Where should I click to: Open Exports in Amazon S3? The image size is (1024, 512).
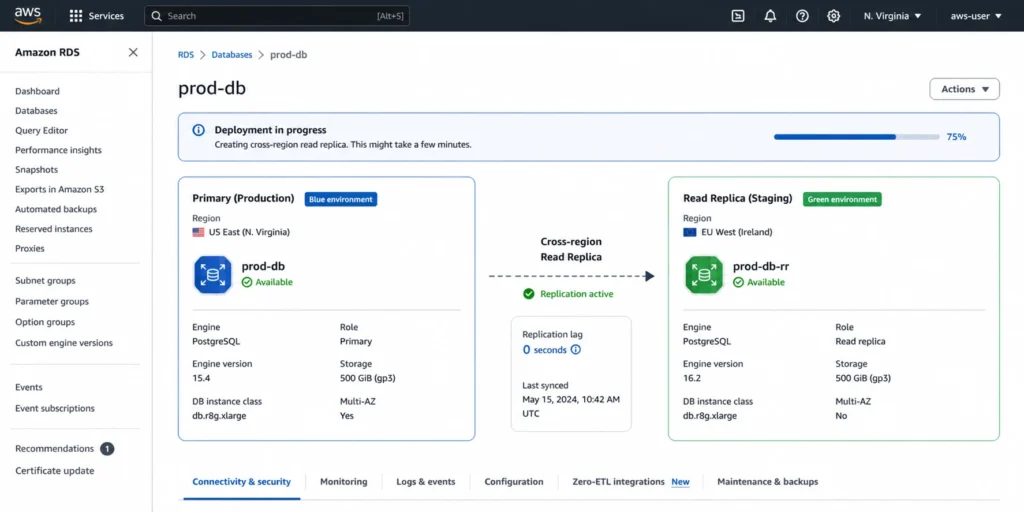[x=59, y=189]
